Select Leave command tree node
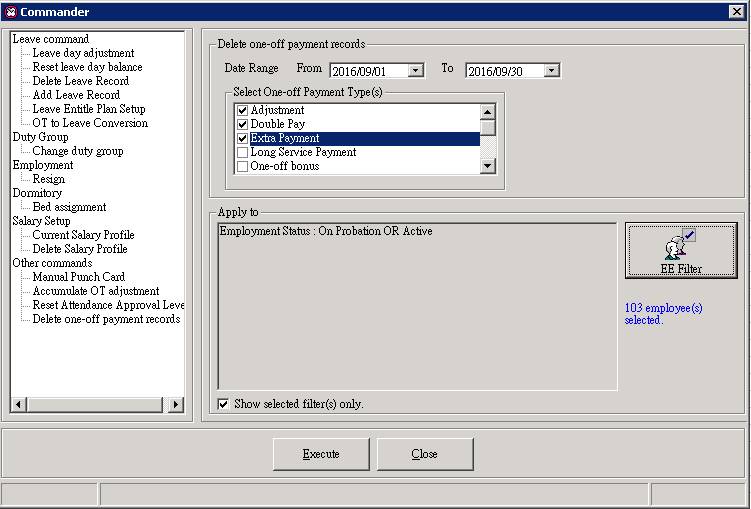 pos(51,39)
